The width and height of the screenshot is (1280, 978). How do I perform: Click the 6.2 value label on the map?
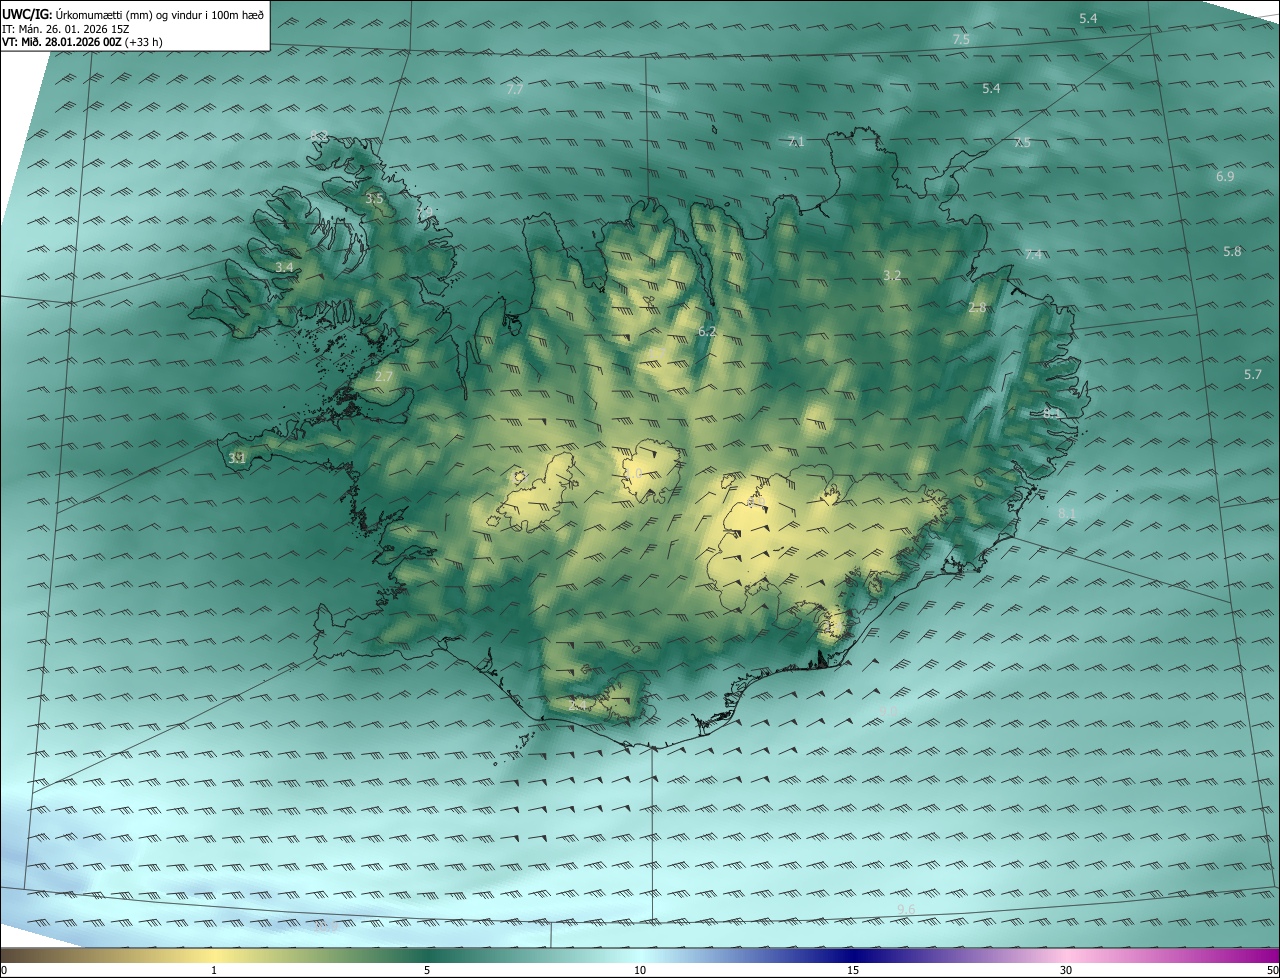707,331
